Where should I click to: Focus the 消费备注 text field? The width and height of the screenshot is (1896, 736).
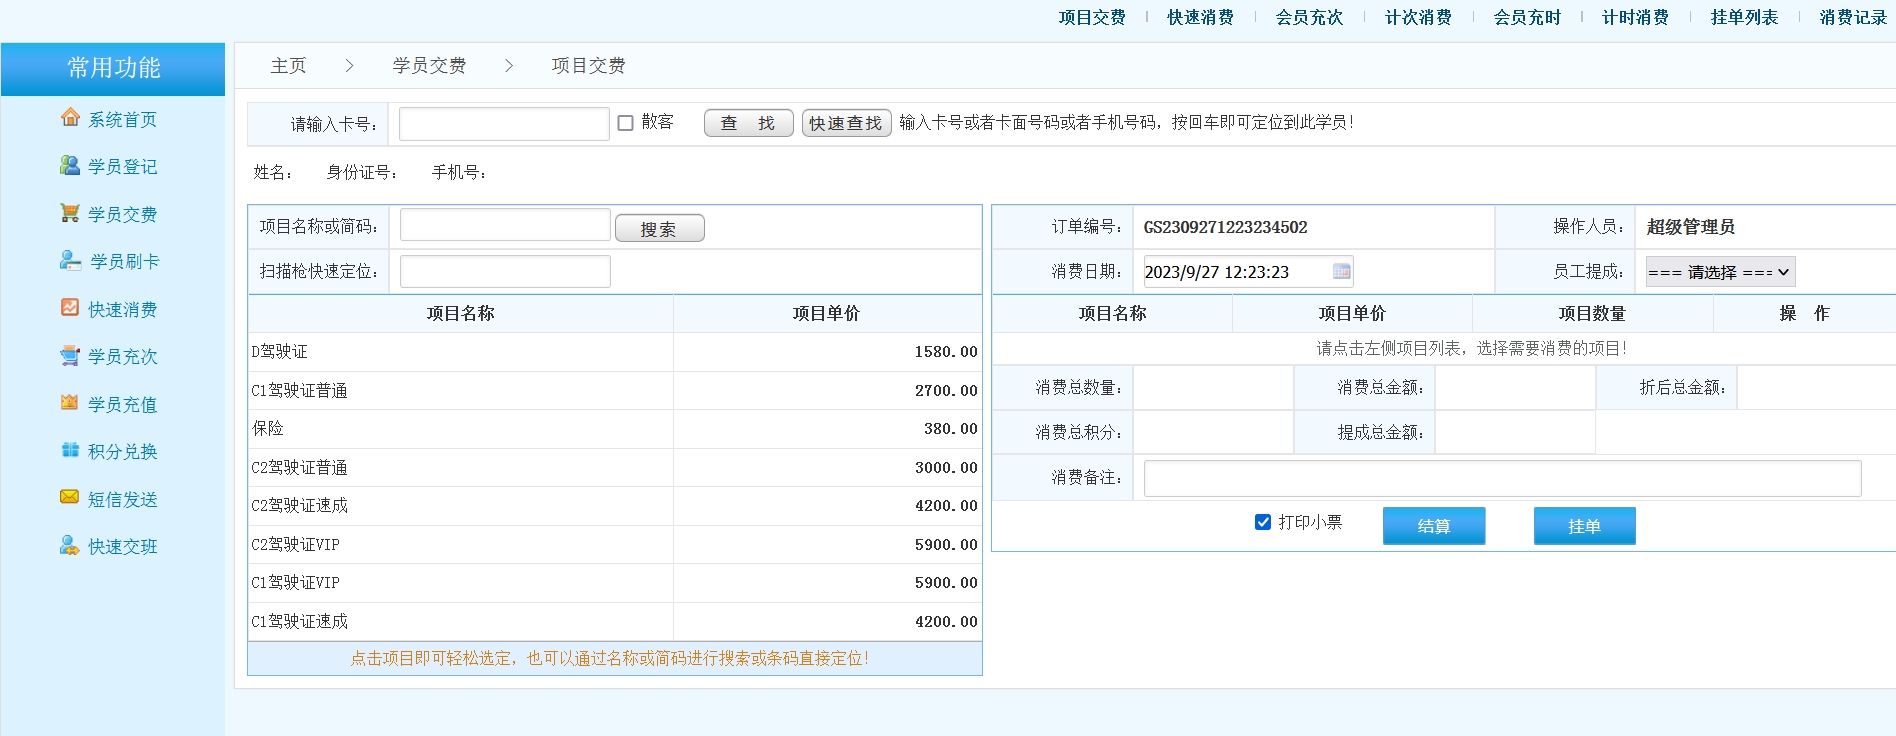1502,478
